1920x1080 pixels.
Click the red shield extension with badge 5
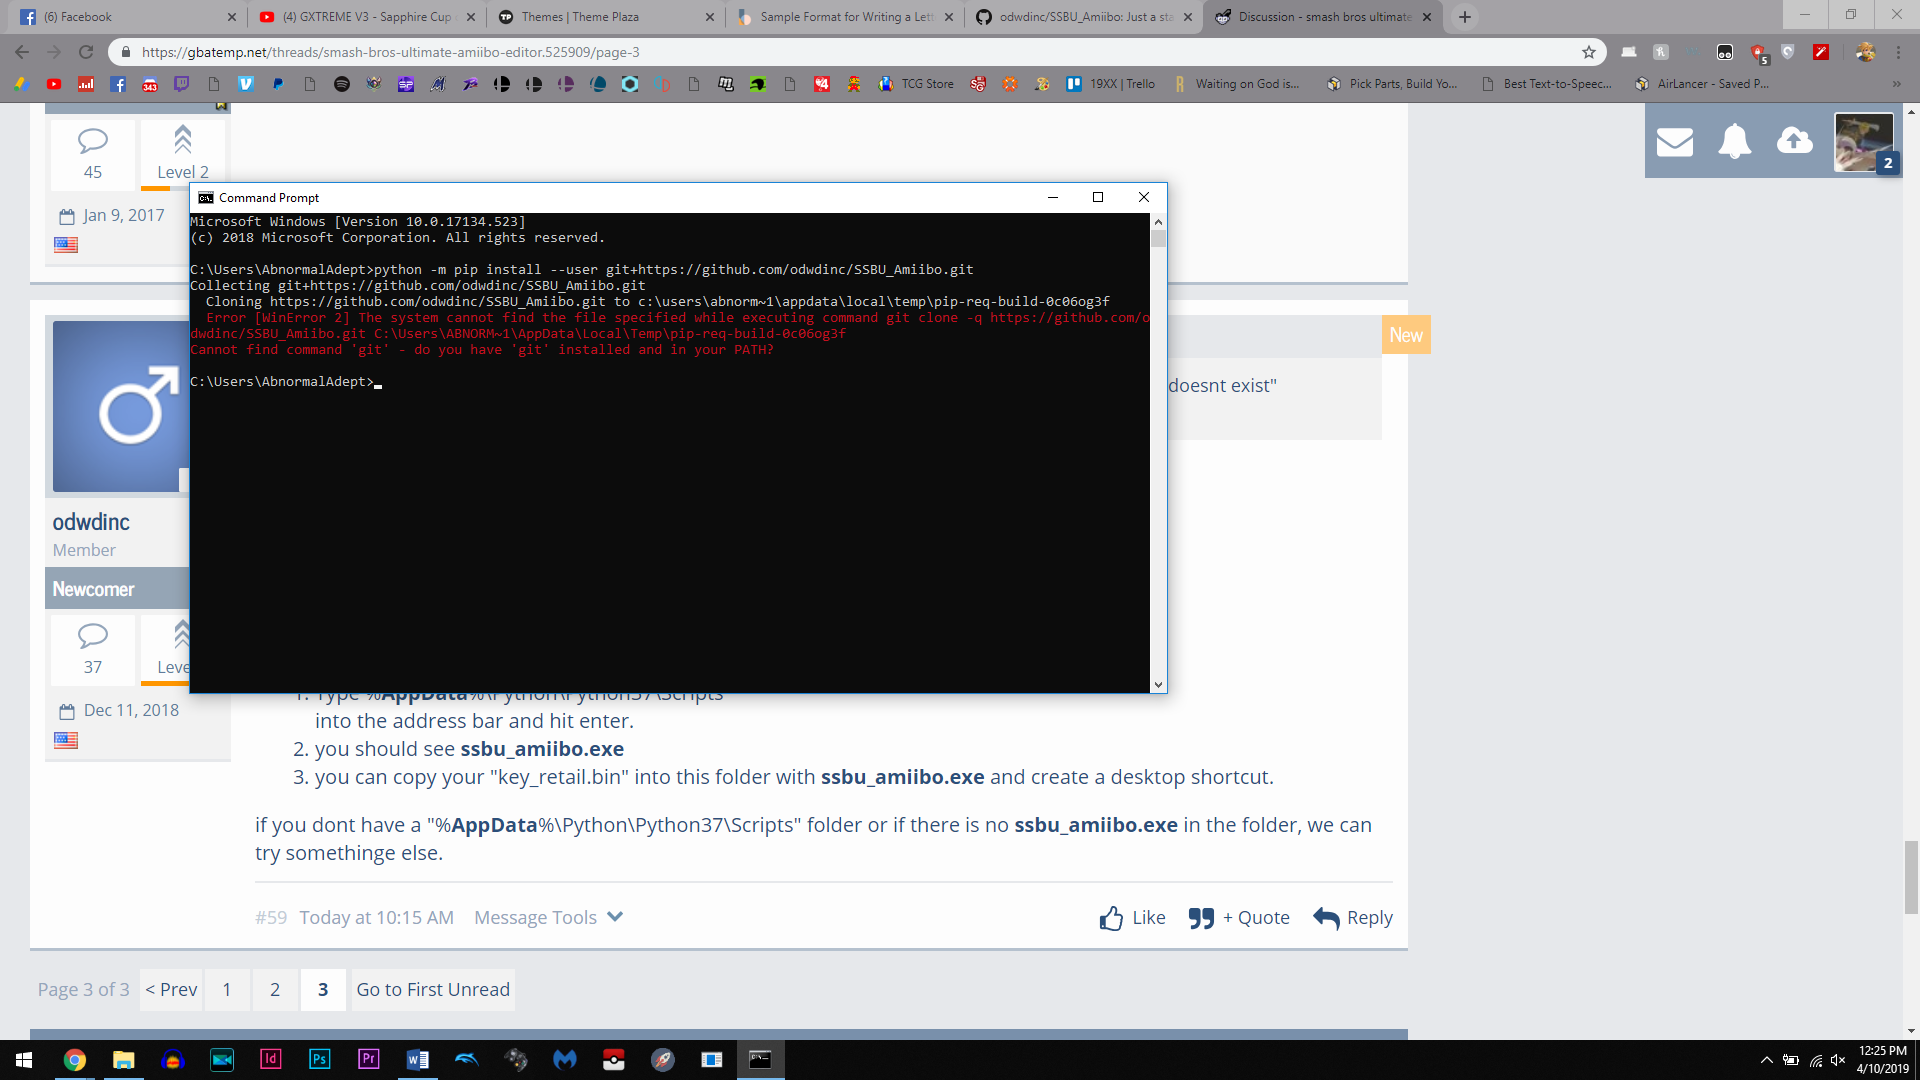point(1758,53)
